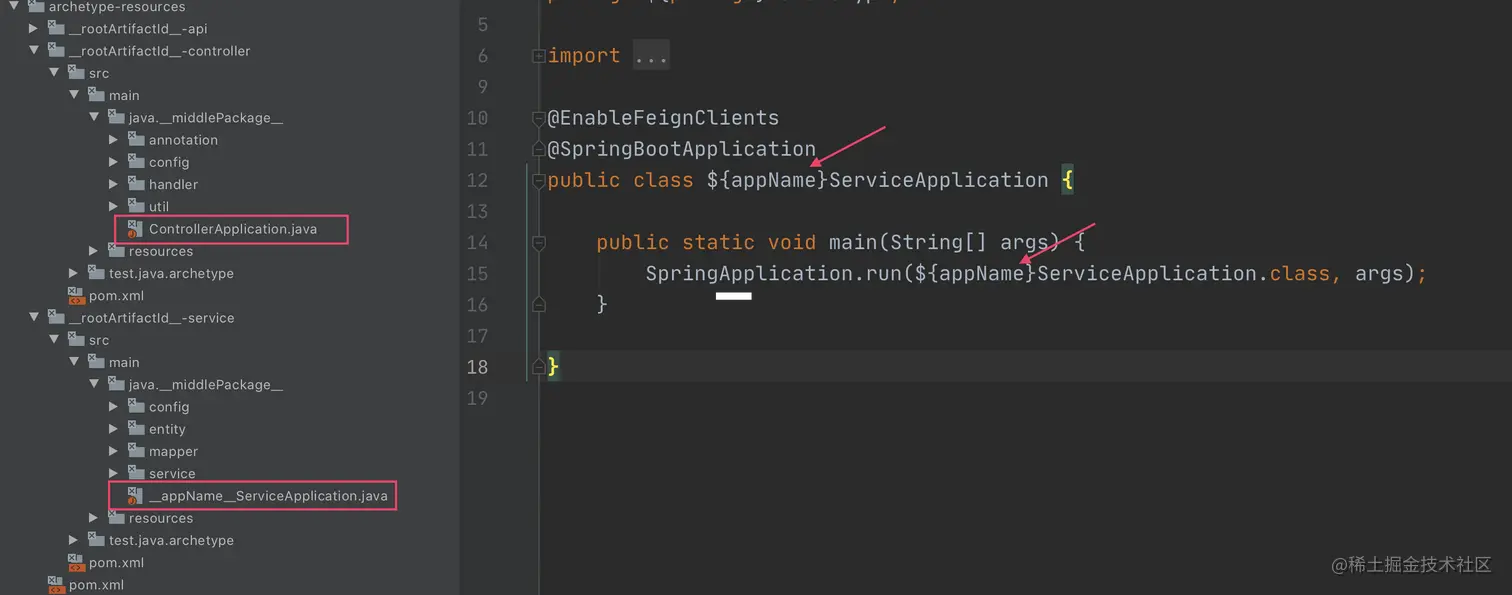Expand the folded import ellipsis
This screenshot has width=1512, height=595.
651,56
